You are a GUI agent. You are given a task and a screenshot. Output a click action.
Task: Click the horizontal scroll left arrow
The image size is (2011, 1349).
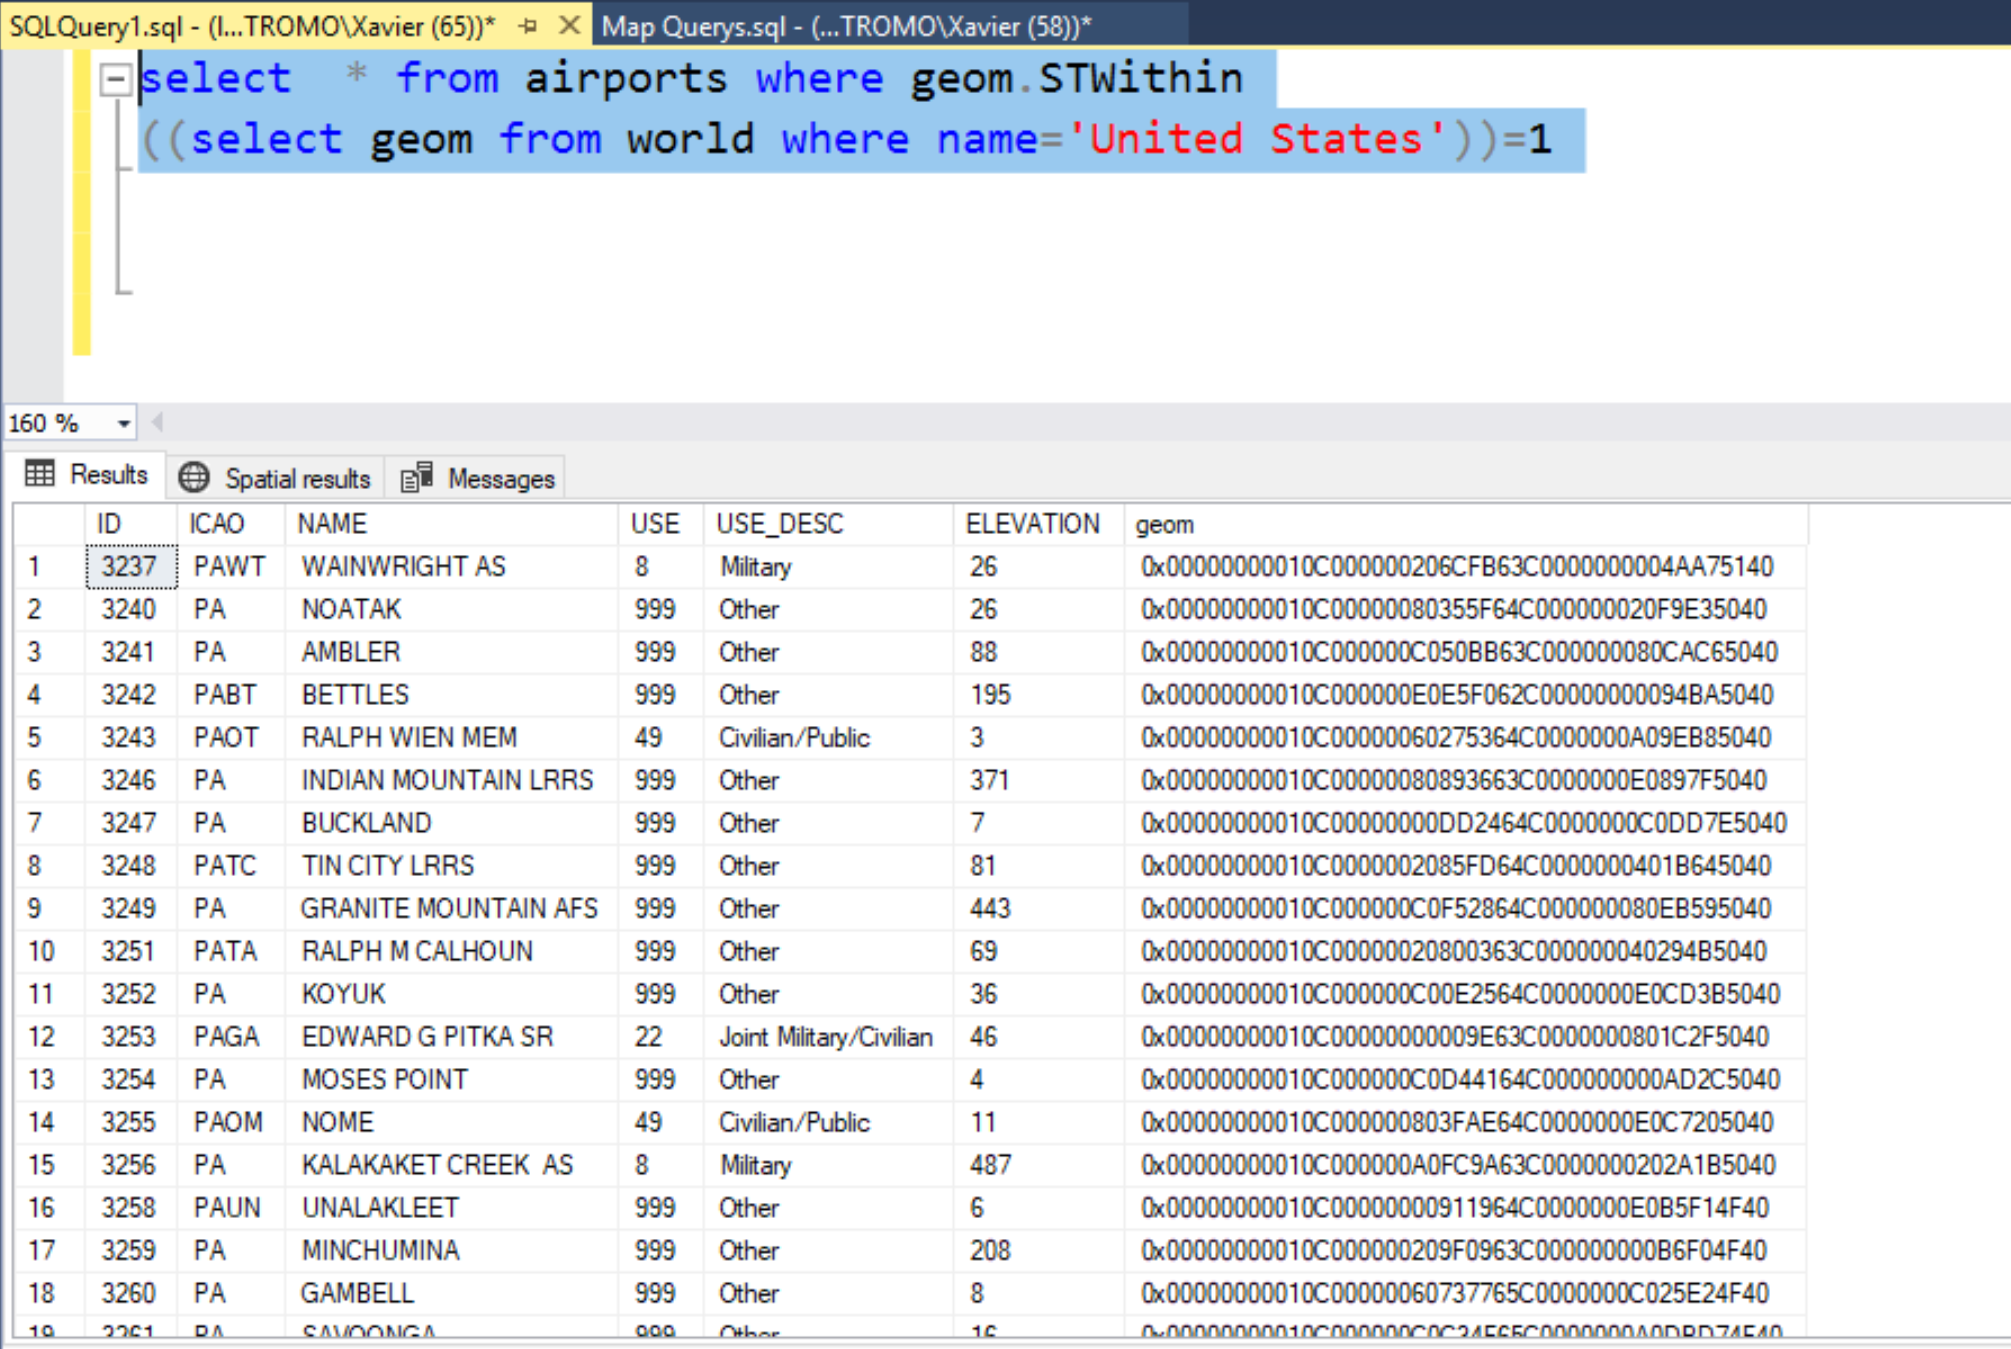(157, 423)
